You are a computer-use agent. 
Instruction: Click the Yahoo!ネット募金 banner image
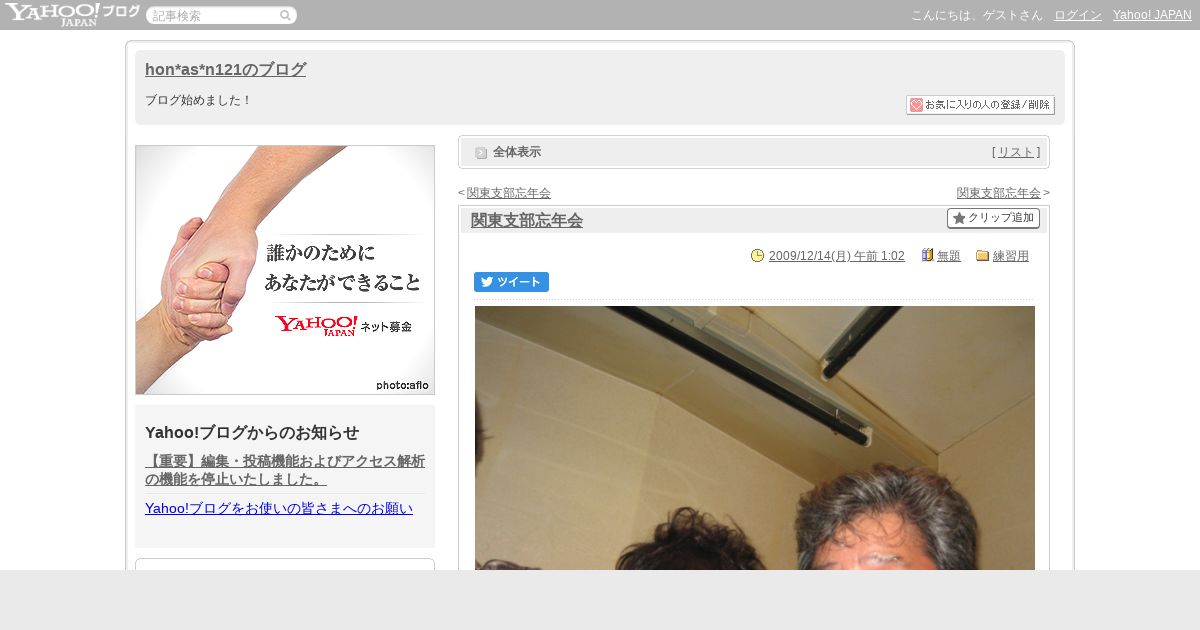pyautogui.click(x=285, y=270)
